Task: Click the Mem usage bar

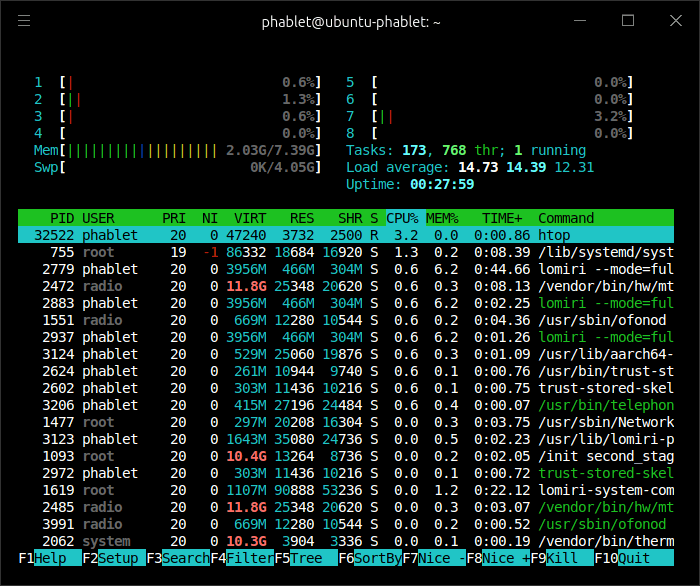Action: click(x=177, y=150)
